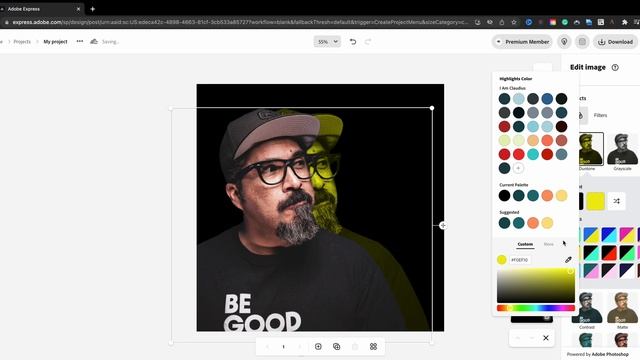Select the Contrast filter thumbnail
Image resolution: width=640 pixels, height=360 pixels.
[x=587, y=308]
